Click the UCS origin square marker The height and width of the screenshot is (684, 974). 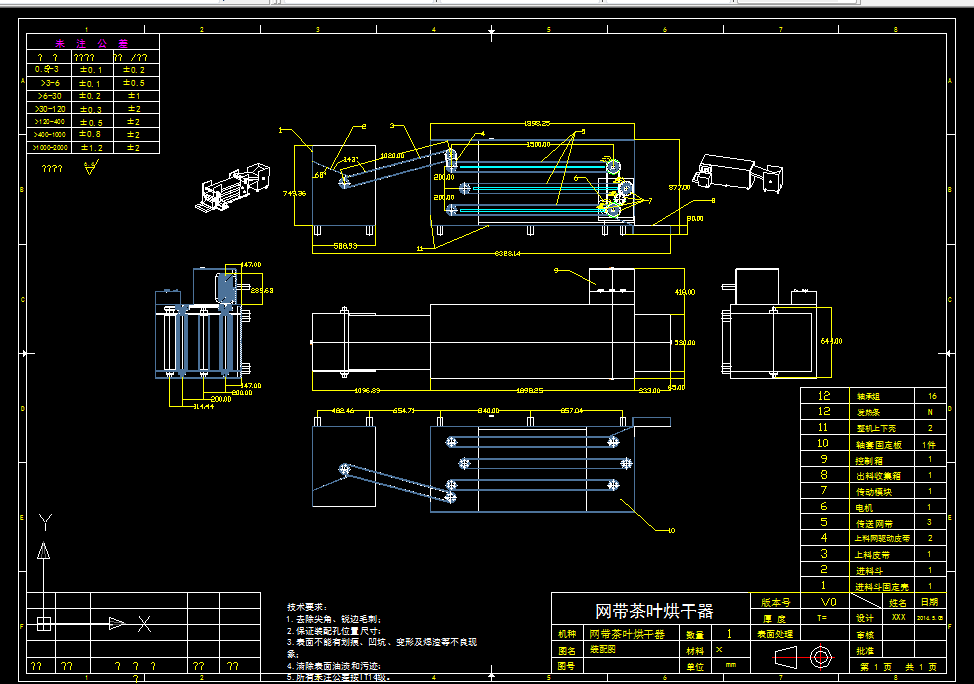pyautogui.click(x=43, y=623)
